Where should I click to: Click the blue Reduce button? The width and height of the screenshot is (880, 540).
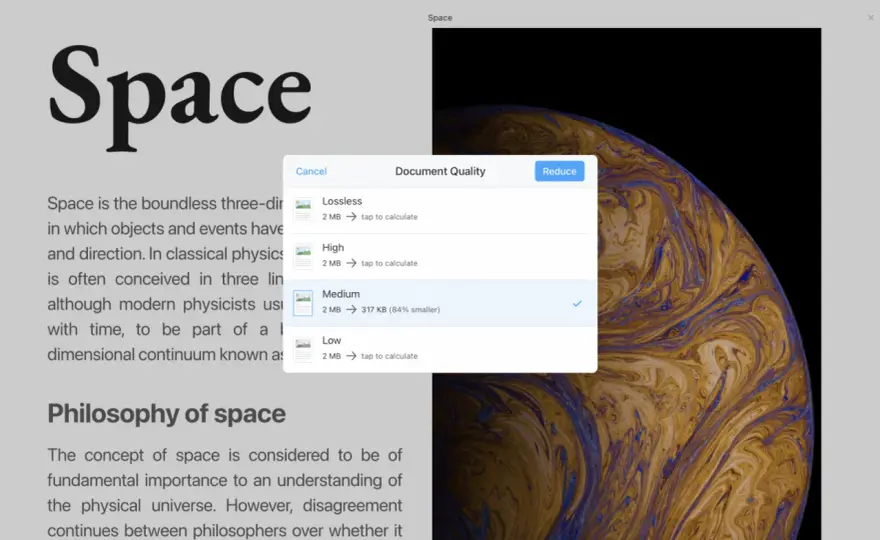pos(559,171)
